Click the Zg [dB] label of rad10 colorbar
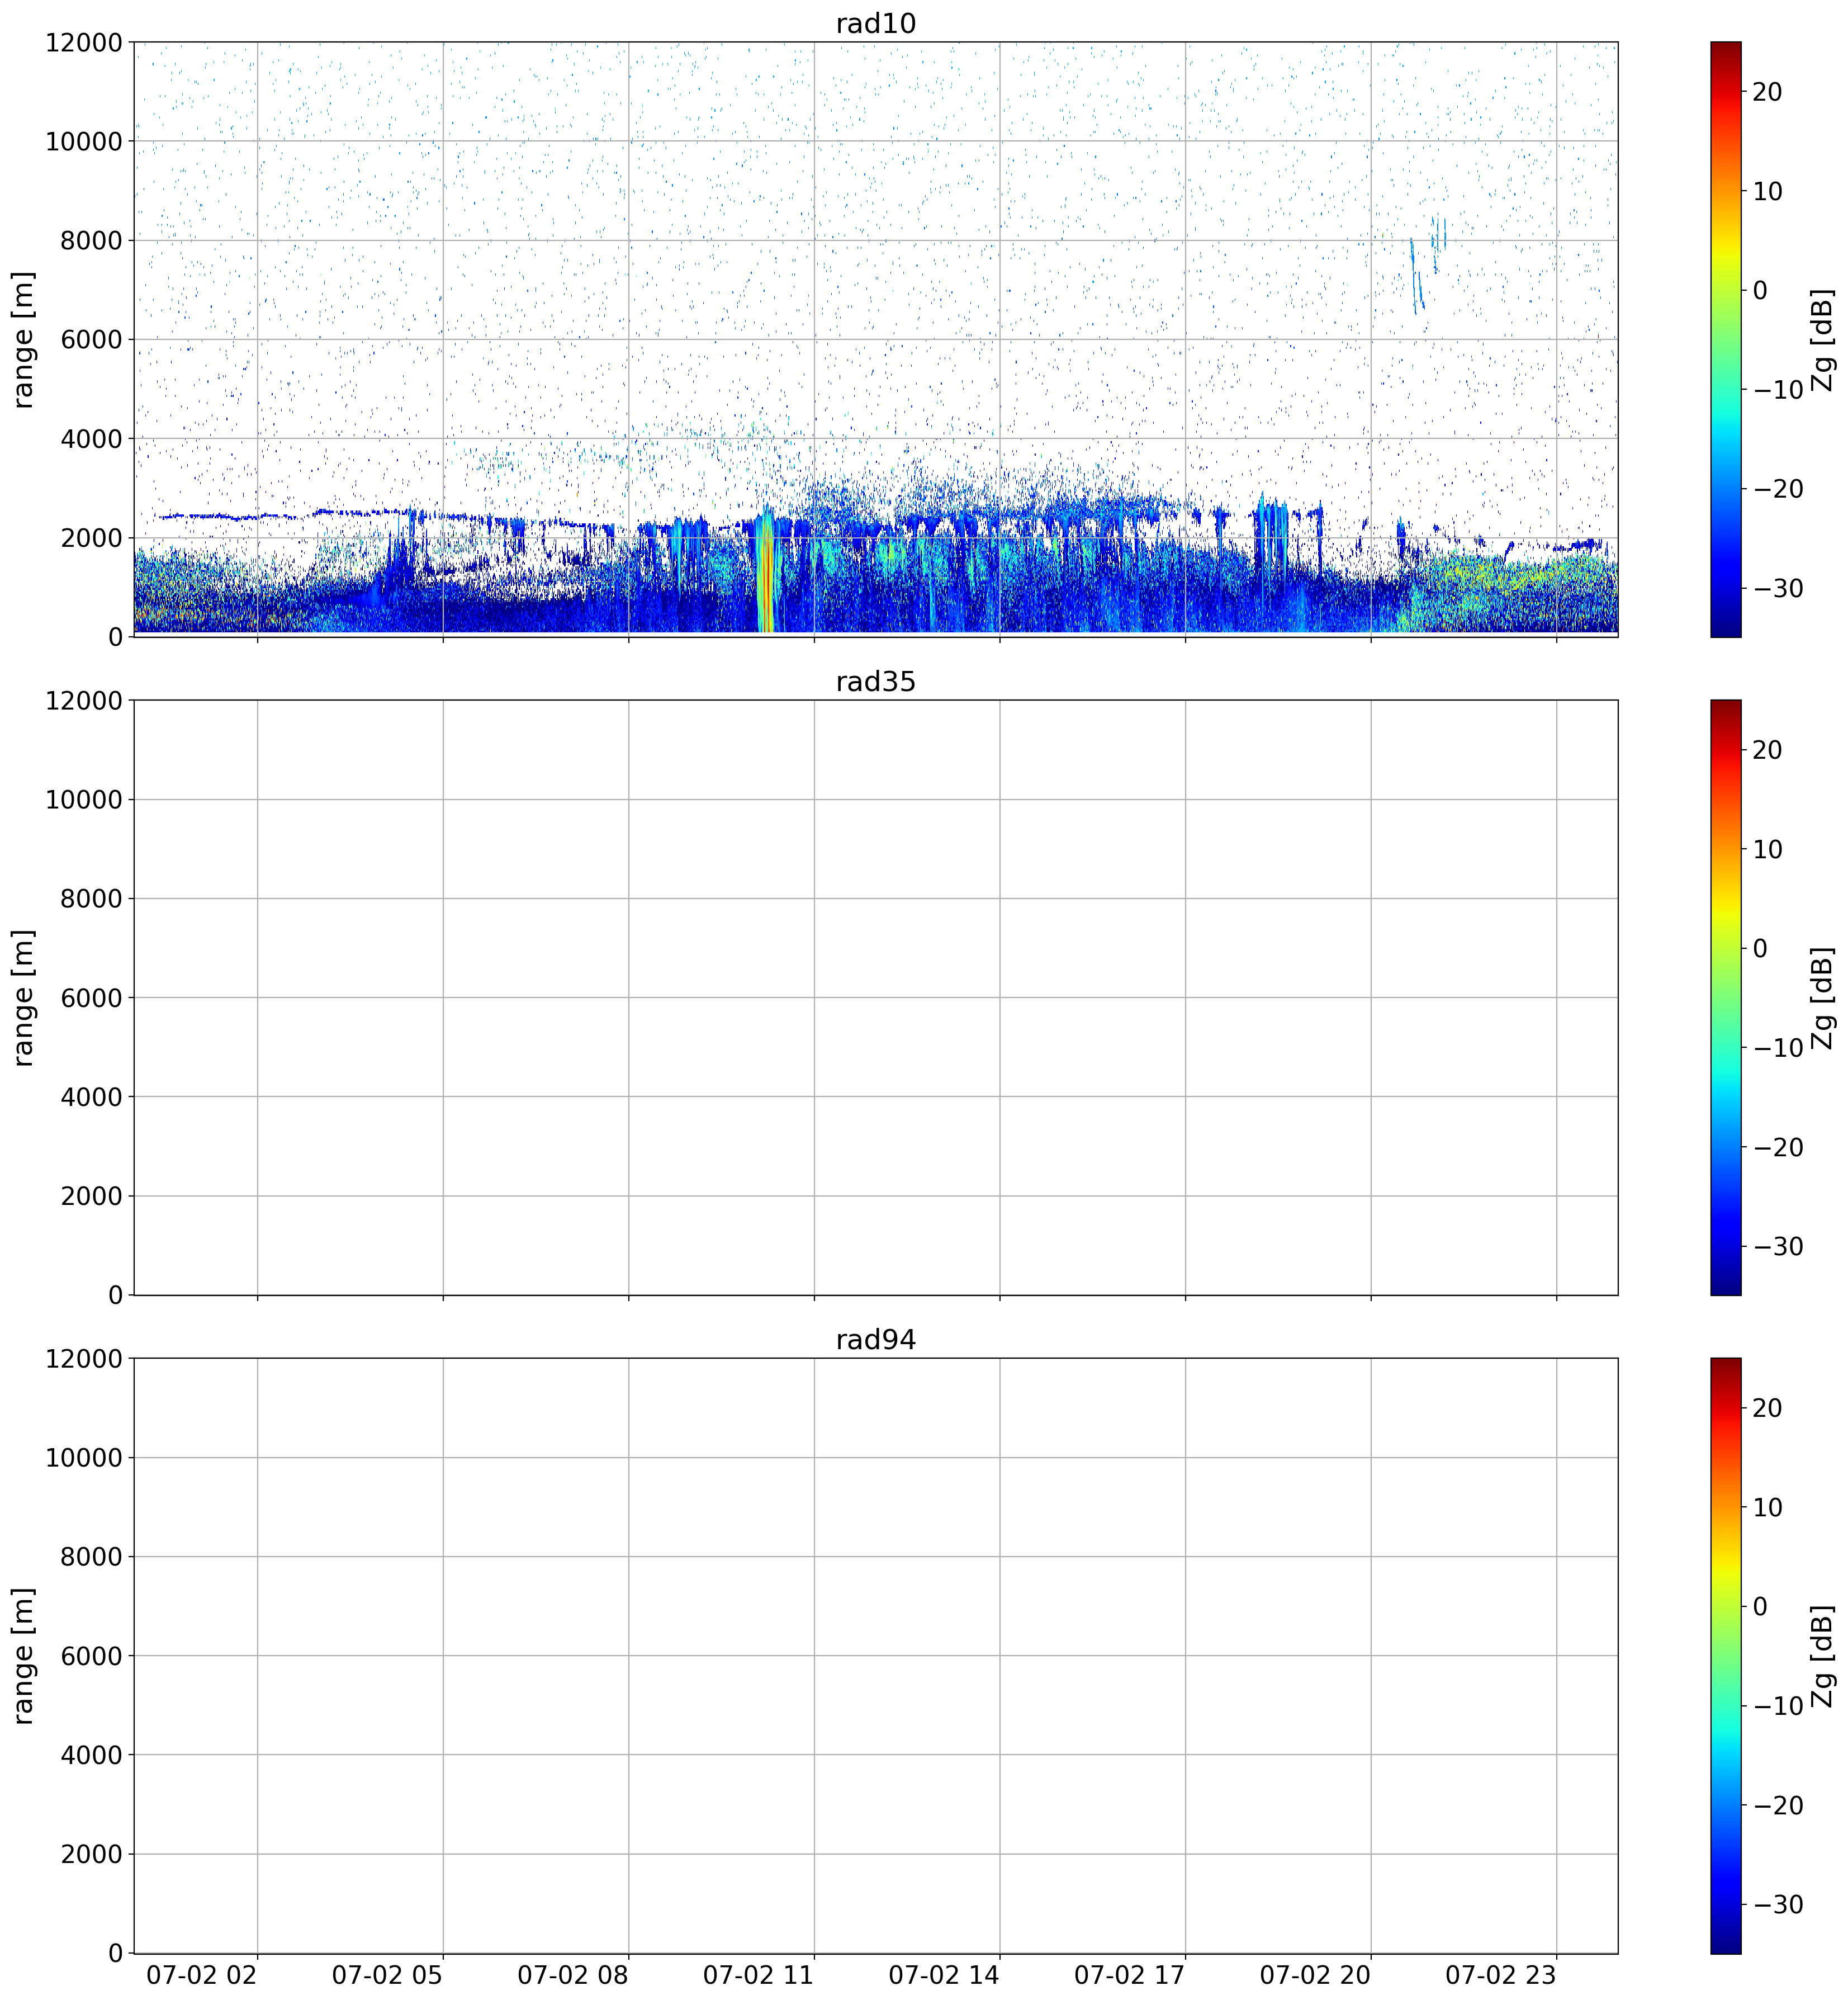 (1823, 339)
